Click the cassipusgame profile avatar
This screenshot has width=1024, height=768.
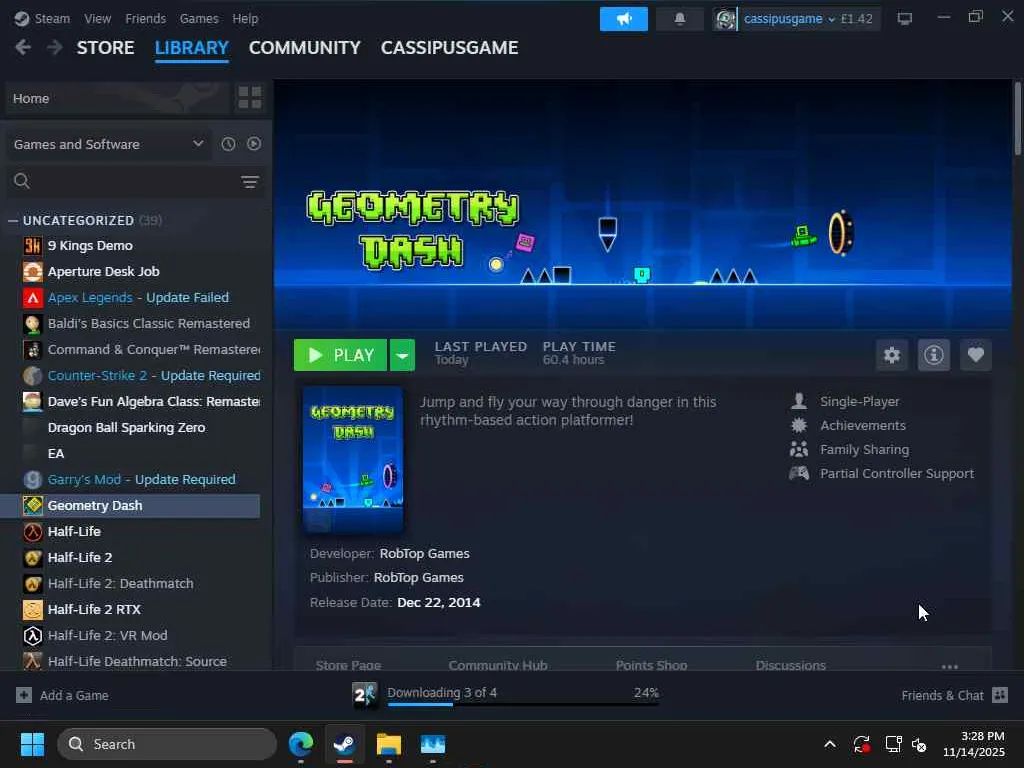pyautogui.click(x=725, y=19)
